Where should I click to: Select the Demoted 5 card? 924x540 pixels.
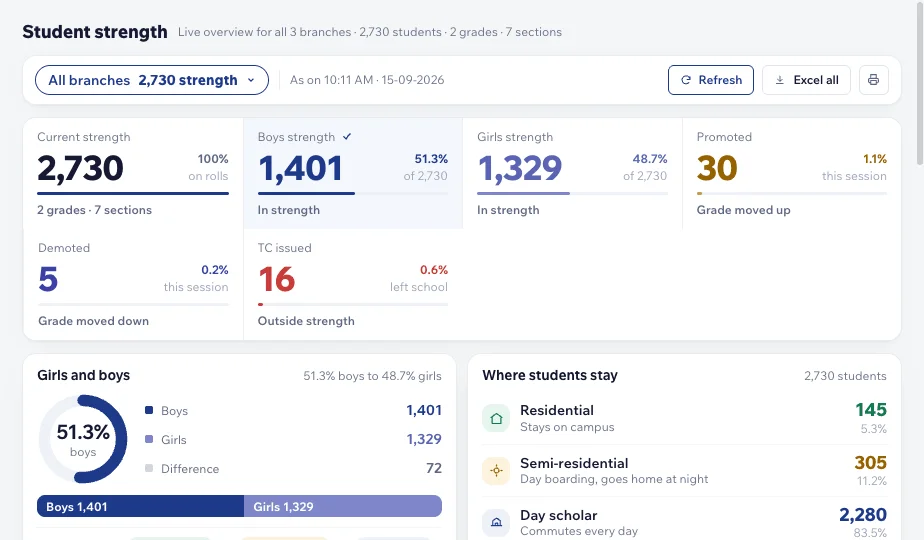(133, 284)
